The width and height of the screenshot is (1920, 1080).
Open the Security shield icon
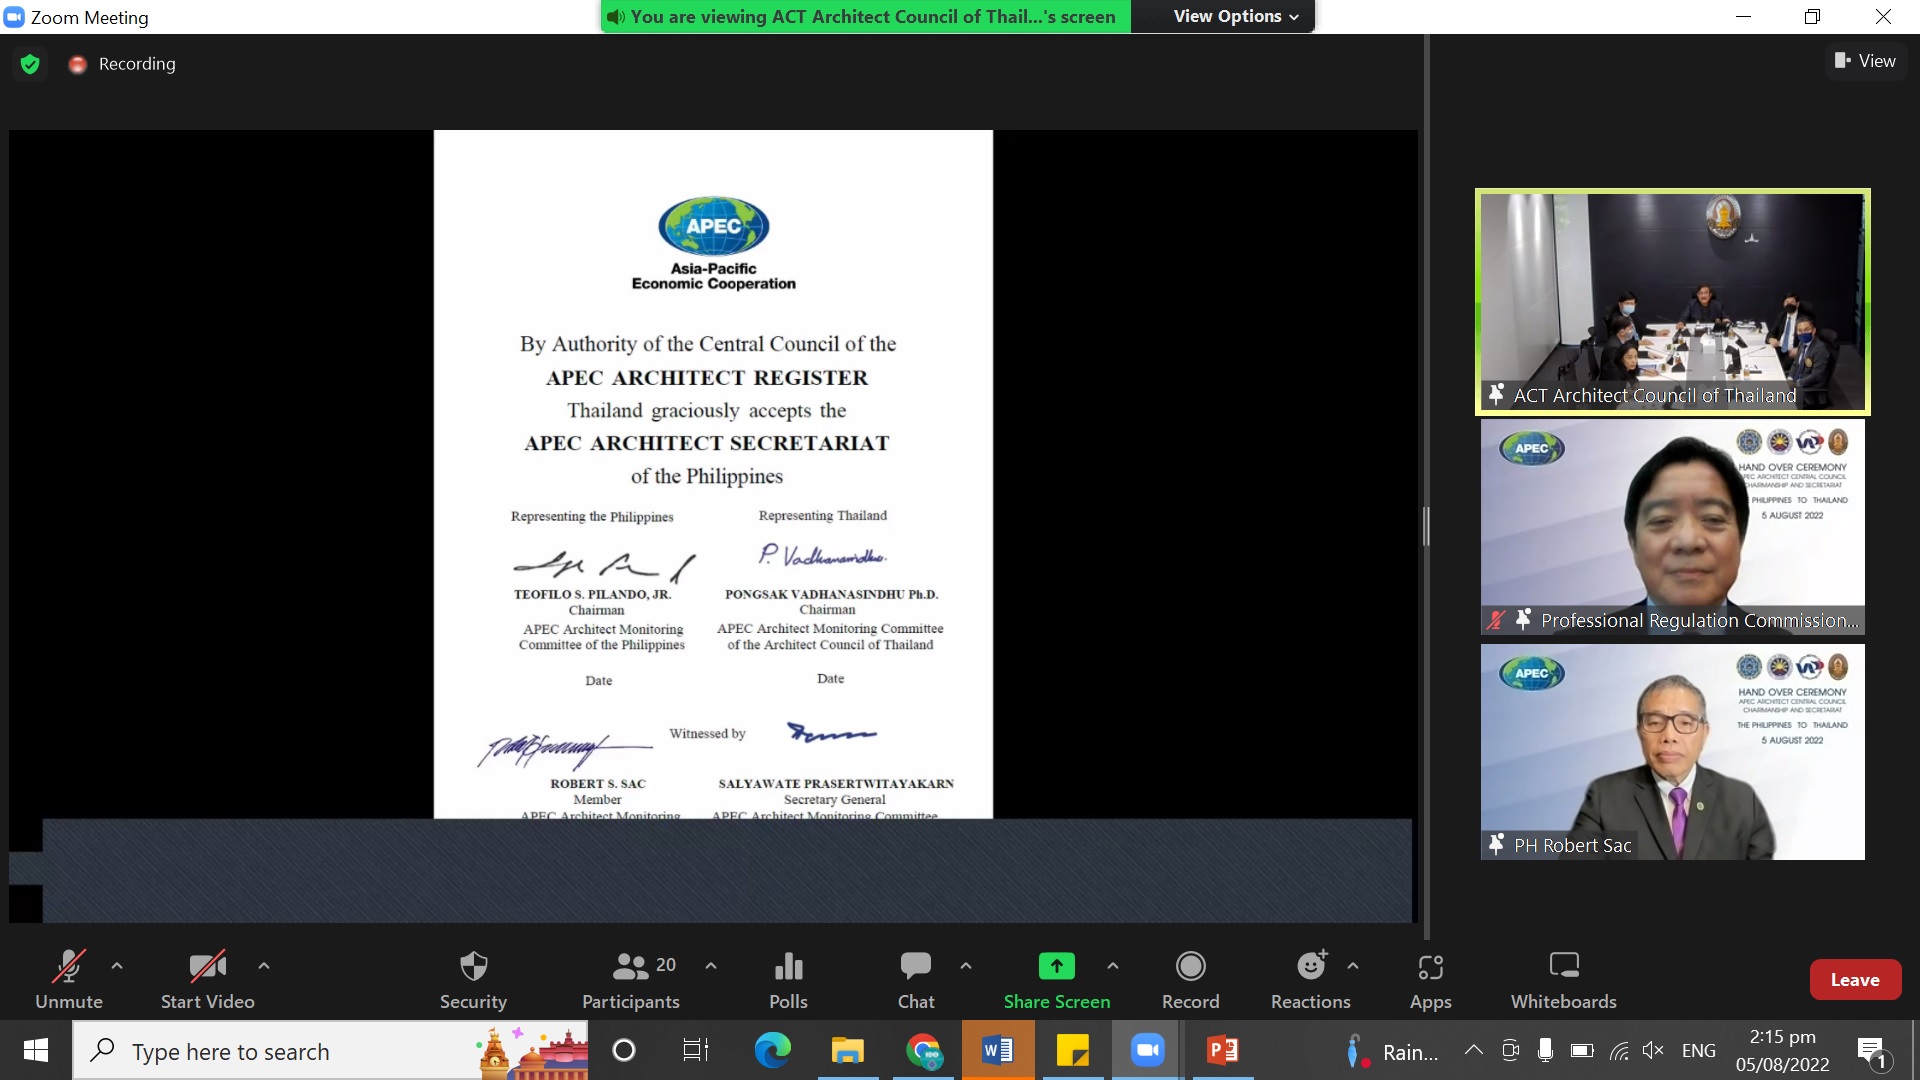coord(473,966)
